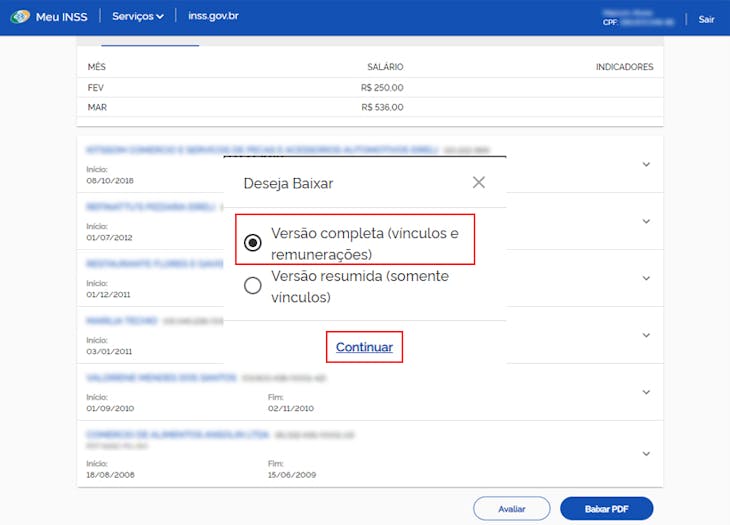Click the Fim date 02/11/2010
Viewport: 730px width, 525px height.
[x=291, y=408]
